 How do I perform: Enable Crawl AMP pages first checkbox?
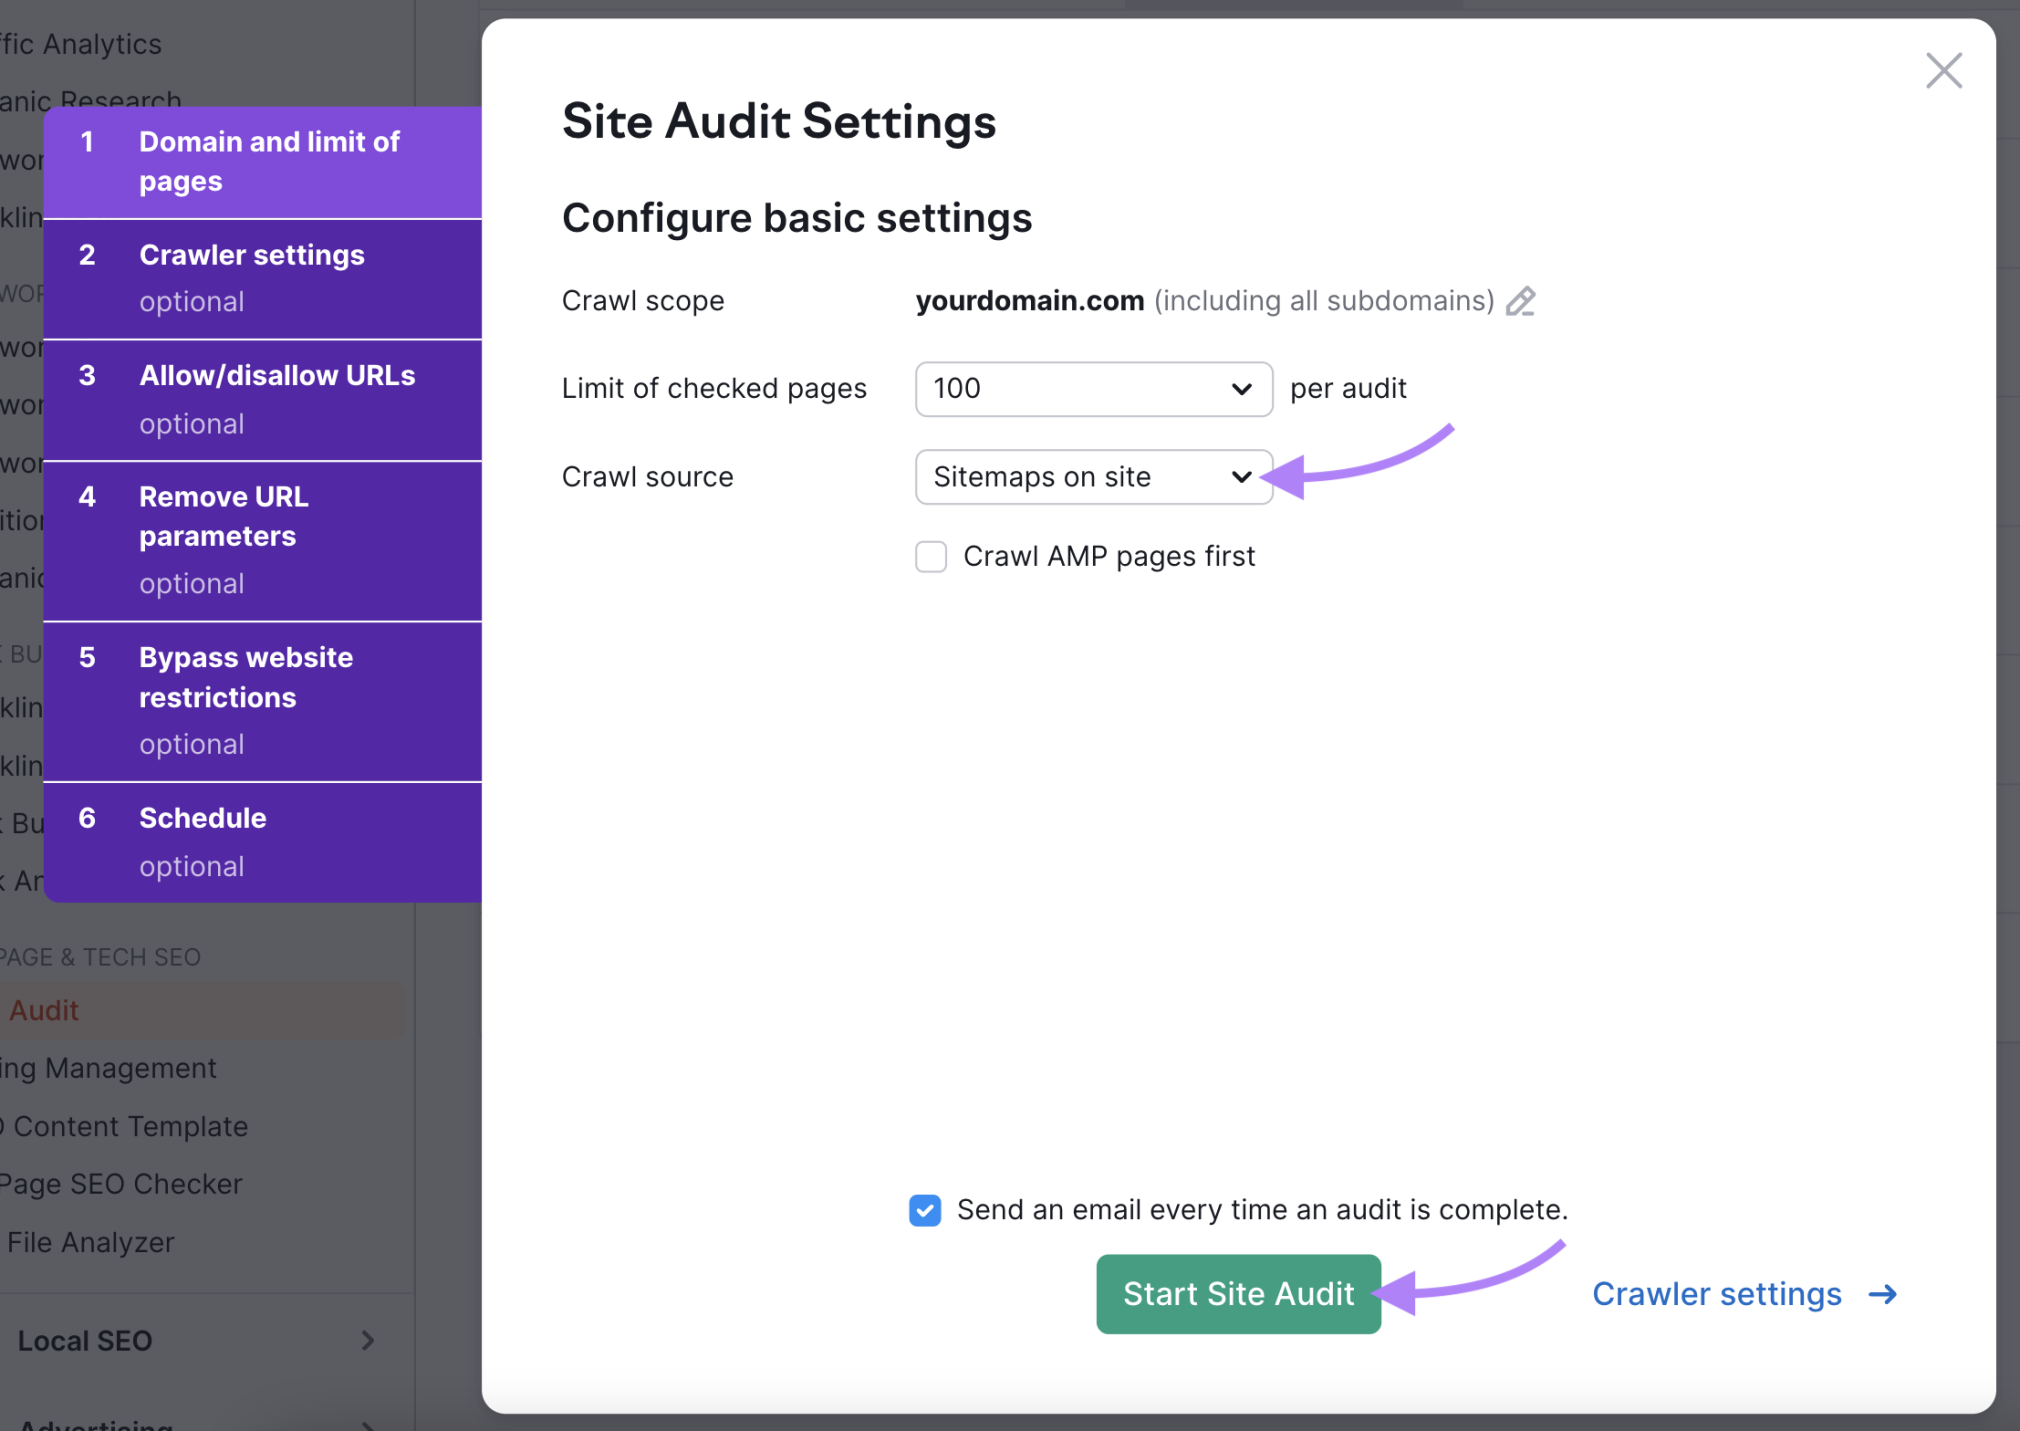[931, 557]
